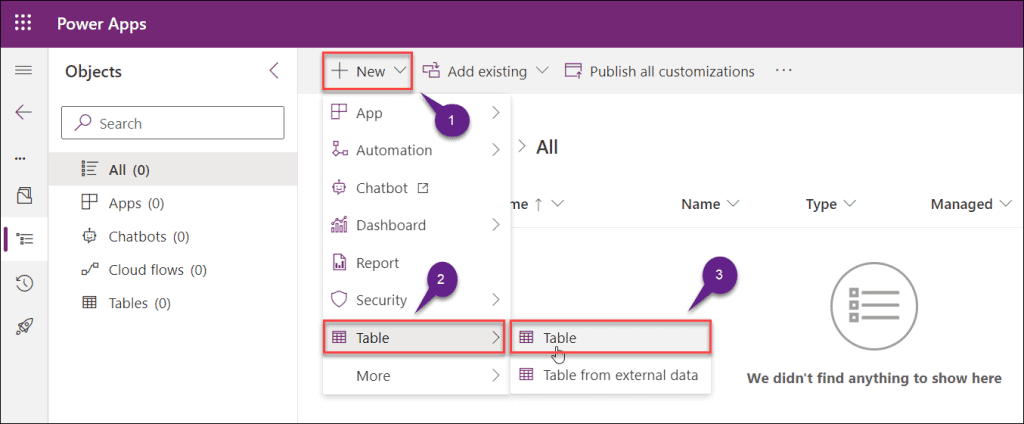The height and width of the screenshot is (424, 1024).
Task: Expand the App submenu chevron
Action: [496, 113]
